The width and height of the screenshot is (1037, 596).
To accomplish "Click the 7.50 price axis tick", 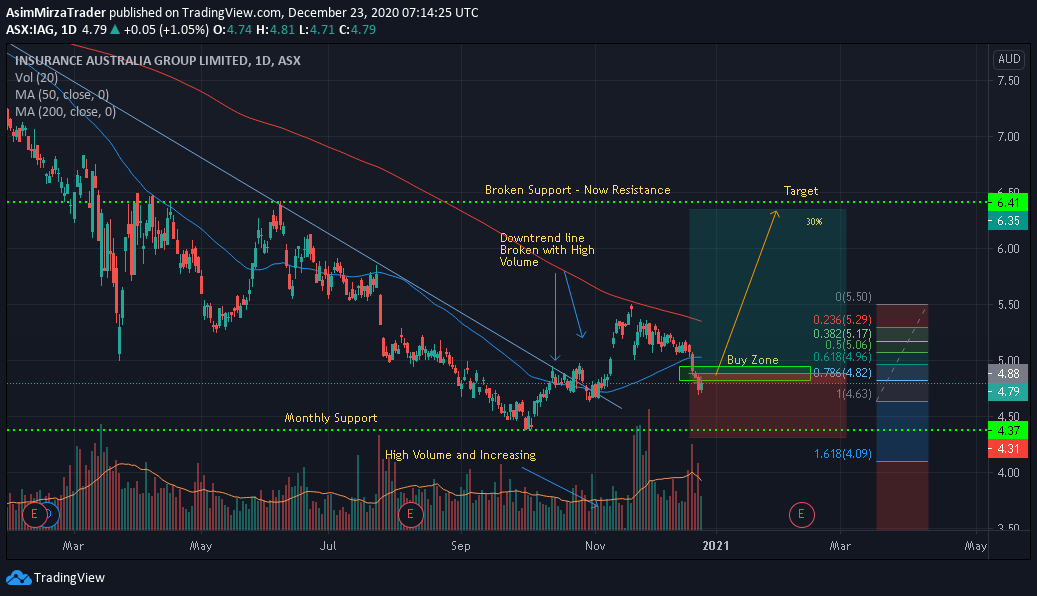I will [1009, 81].
